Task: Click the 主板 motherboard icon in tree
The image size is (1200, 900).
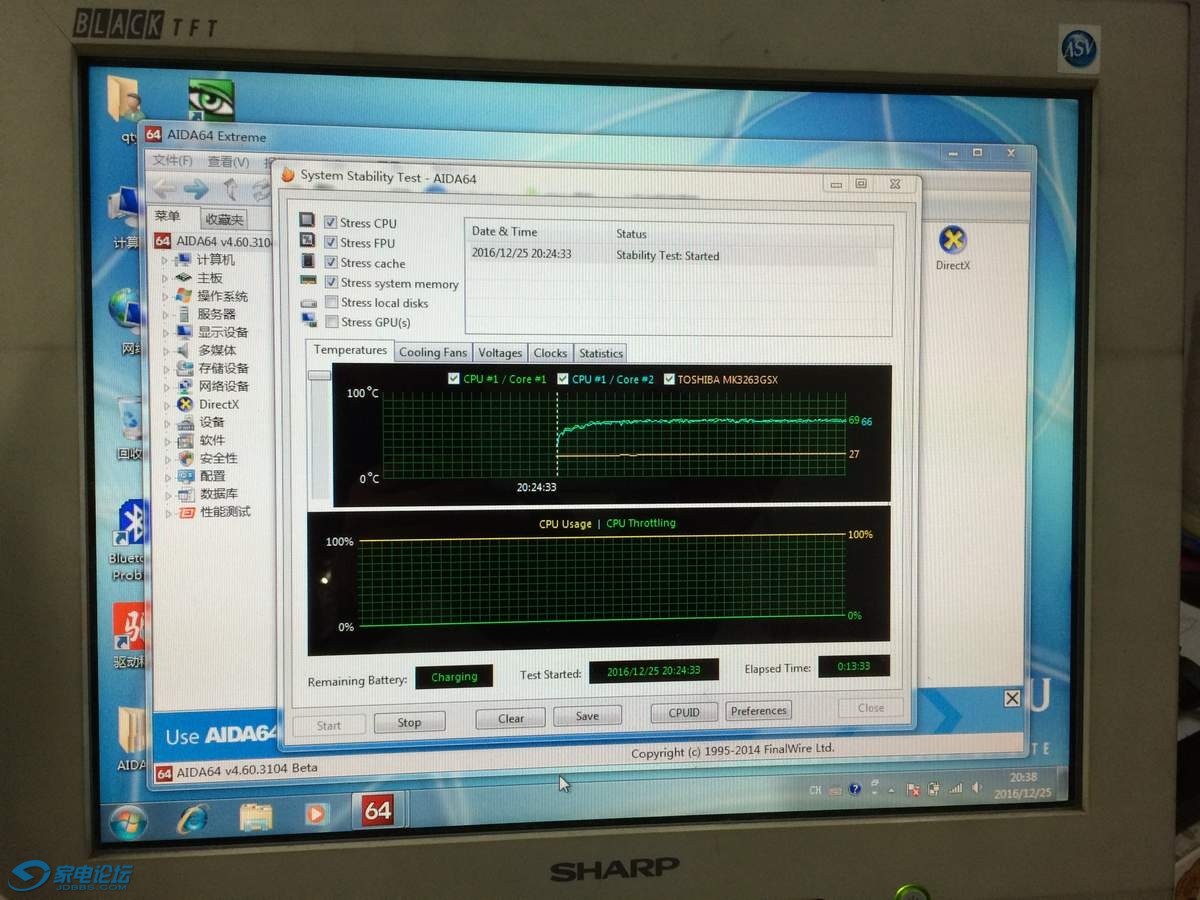Action: click(184, 278)
